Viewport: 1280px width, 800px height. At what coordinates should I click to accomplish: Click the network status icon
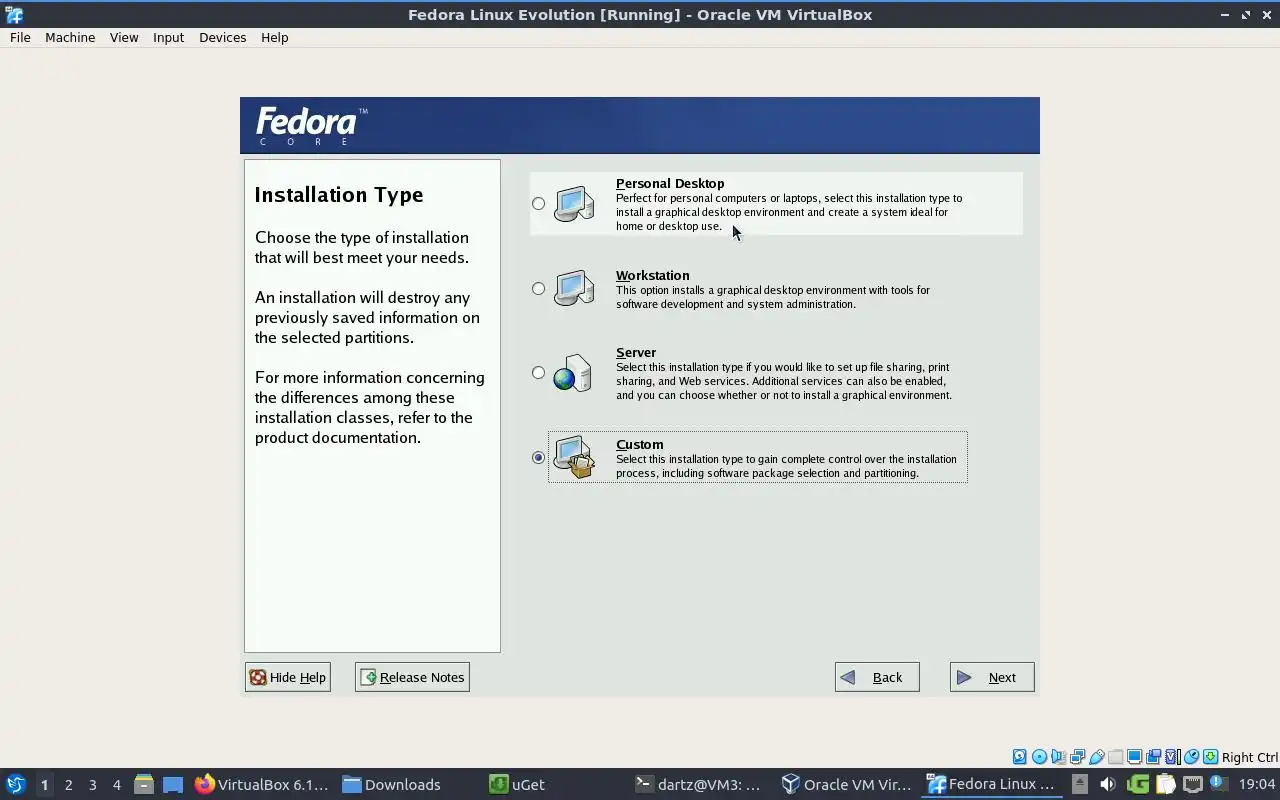click(x=1077, y=757)
